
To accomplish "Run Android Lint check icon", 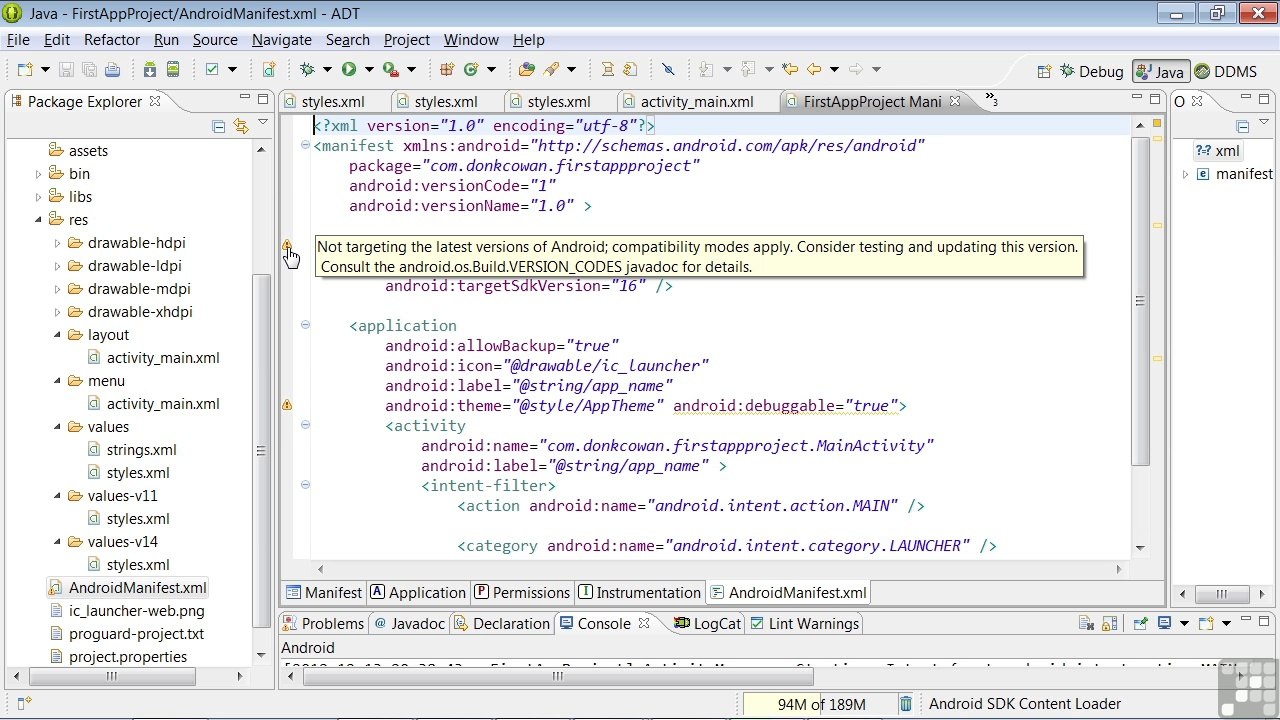I will [212, 70].
